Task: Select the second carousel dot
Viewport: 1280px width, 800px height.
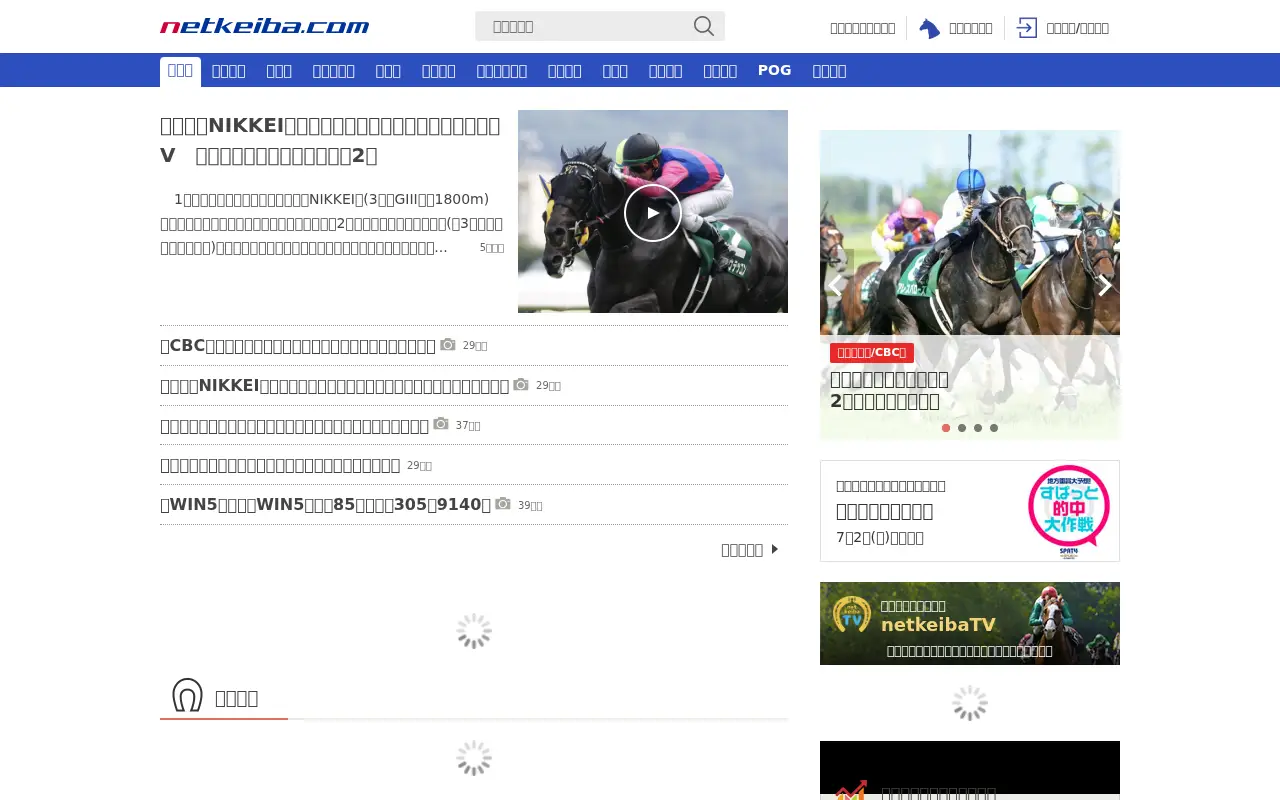Action: 962,428
